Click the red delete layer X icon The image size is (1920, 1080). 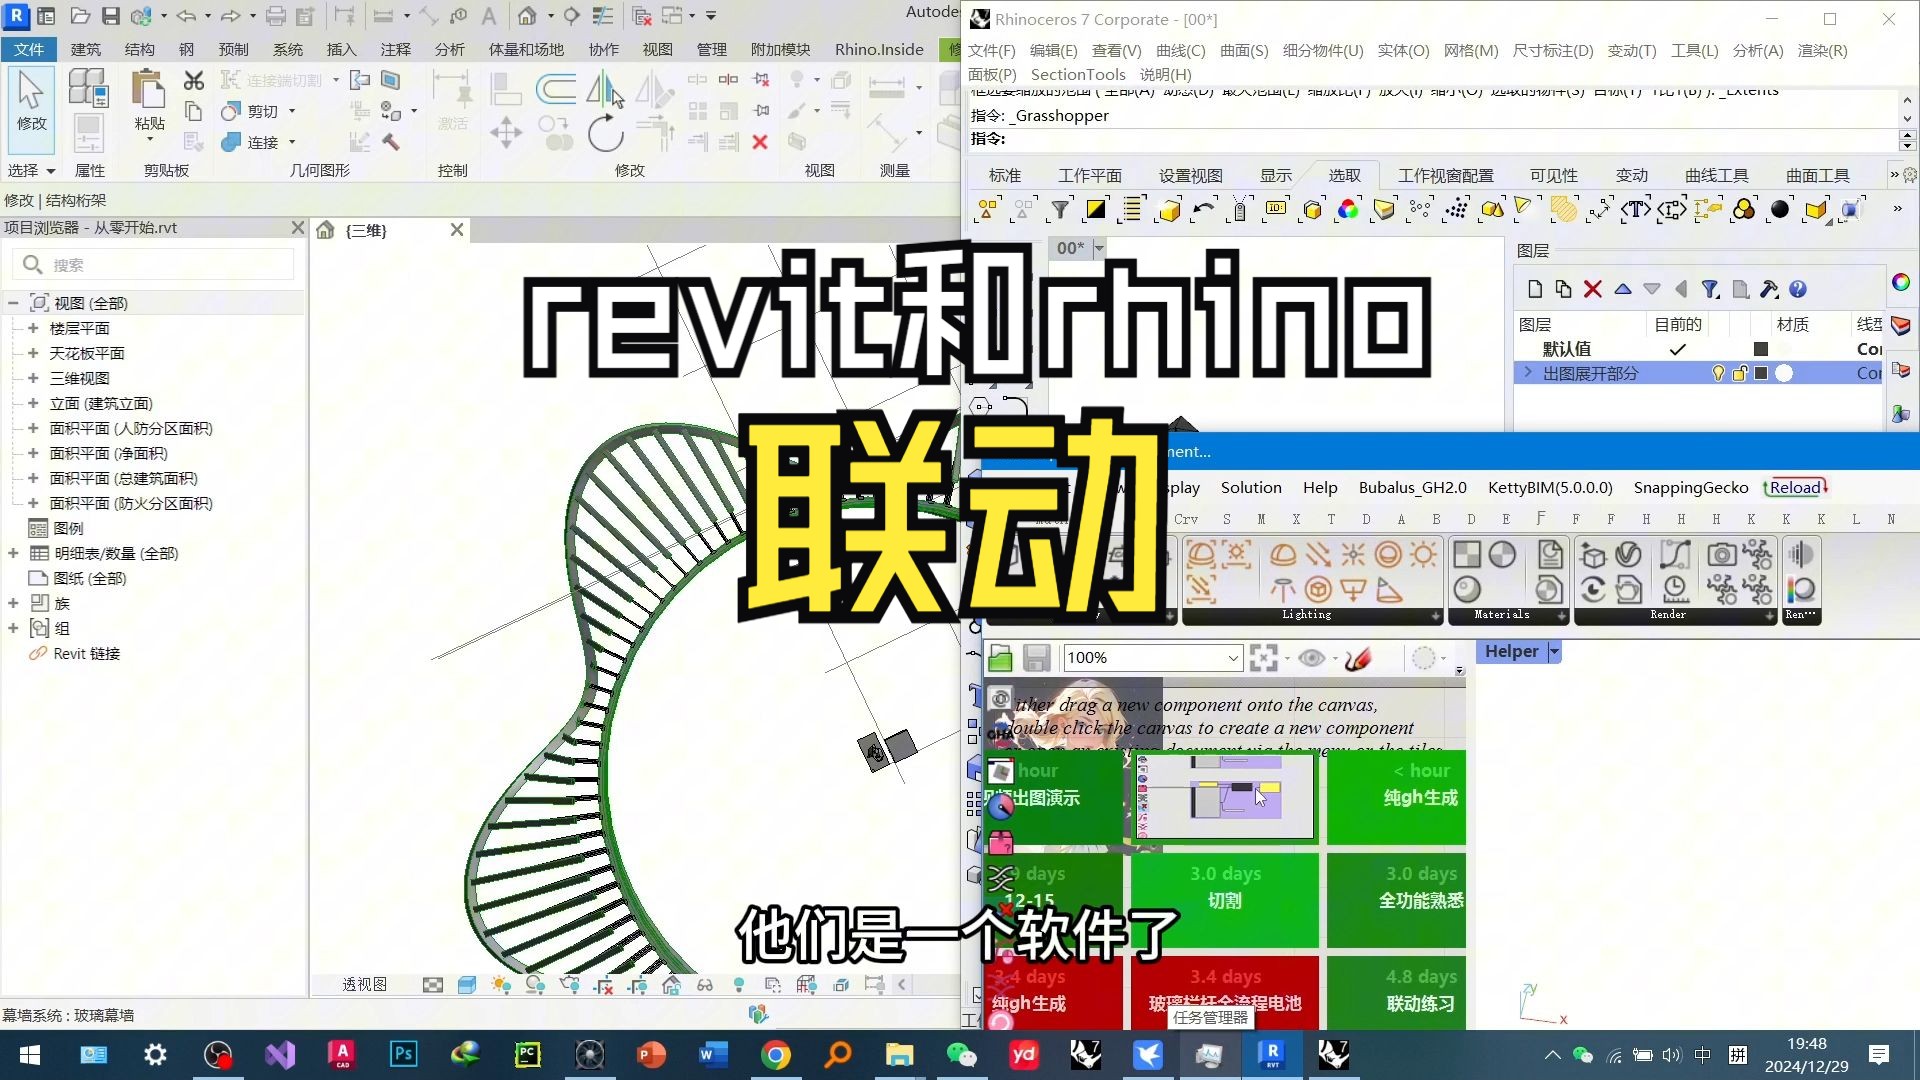click(x=1593, y=289)
